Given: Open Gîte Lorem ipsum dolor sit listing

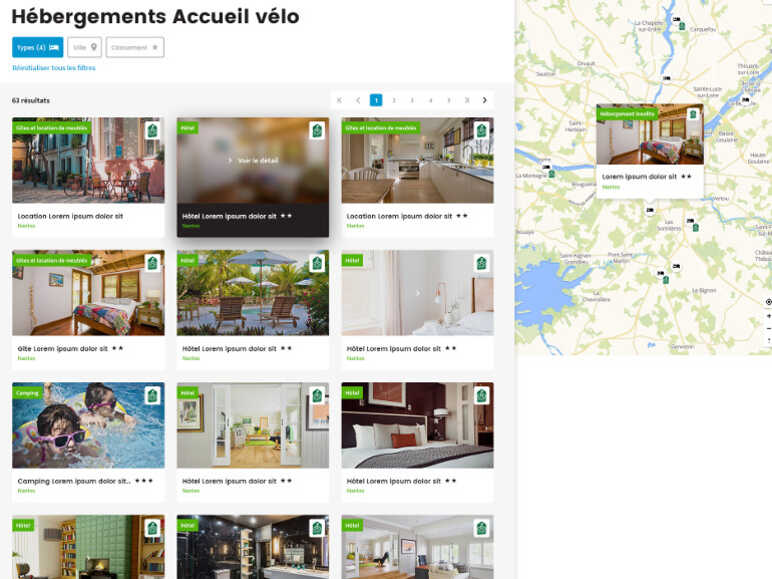Looking at the screenshot, I should [63, 349].
